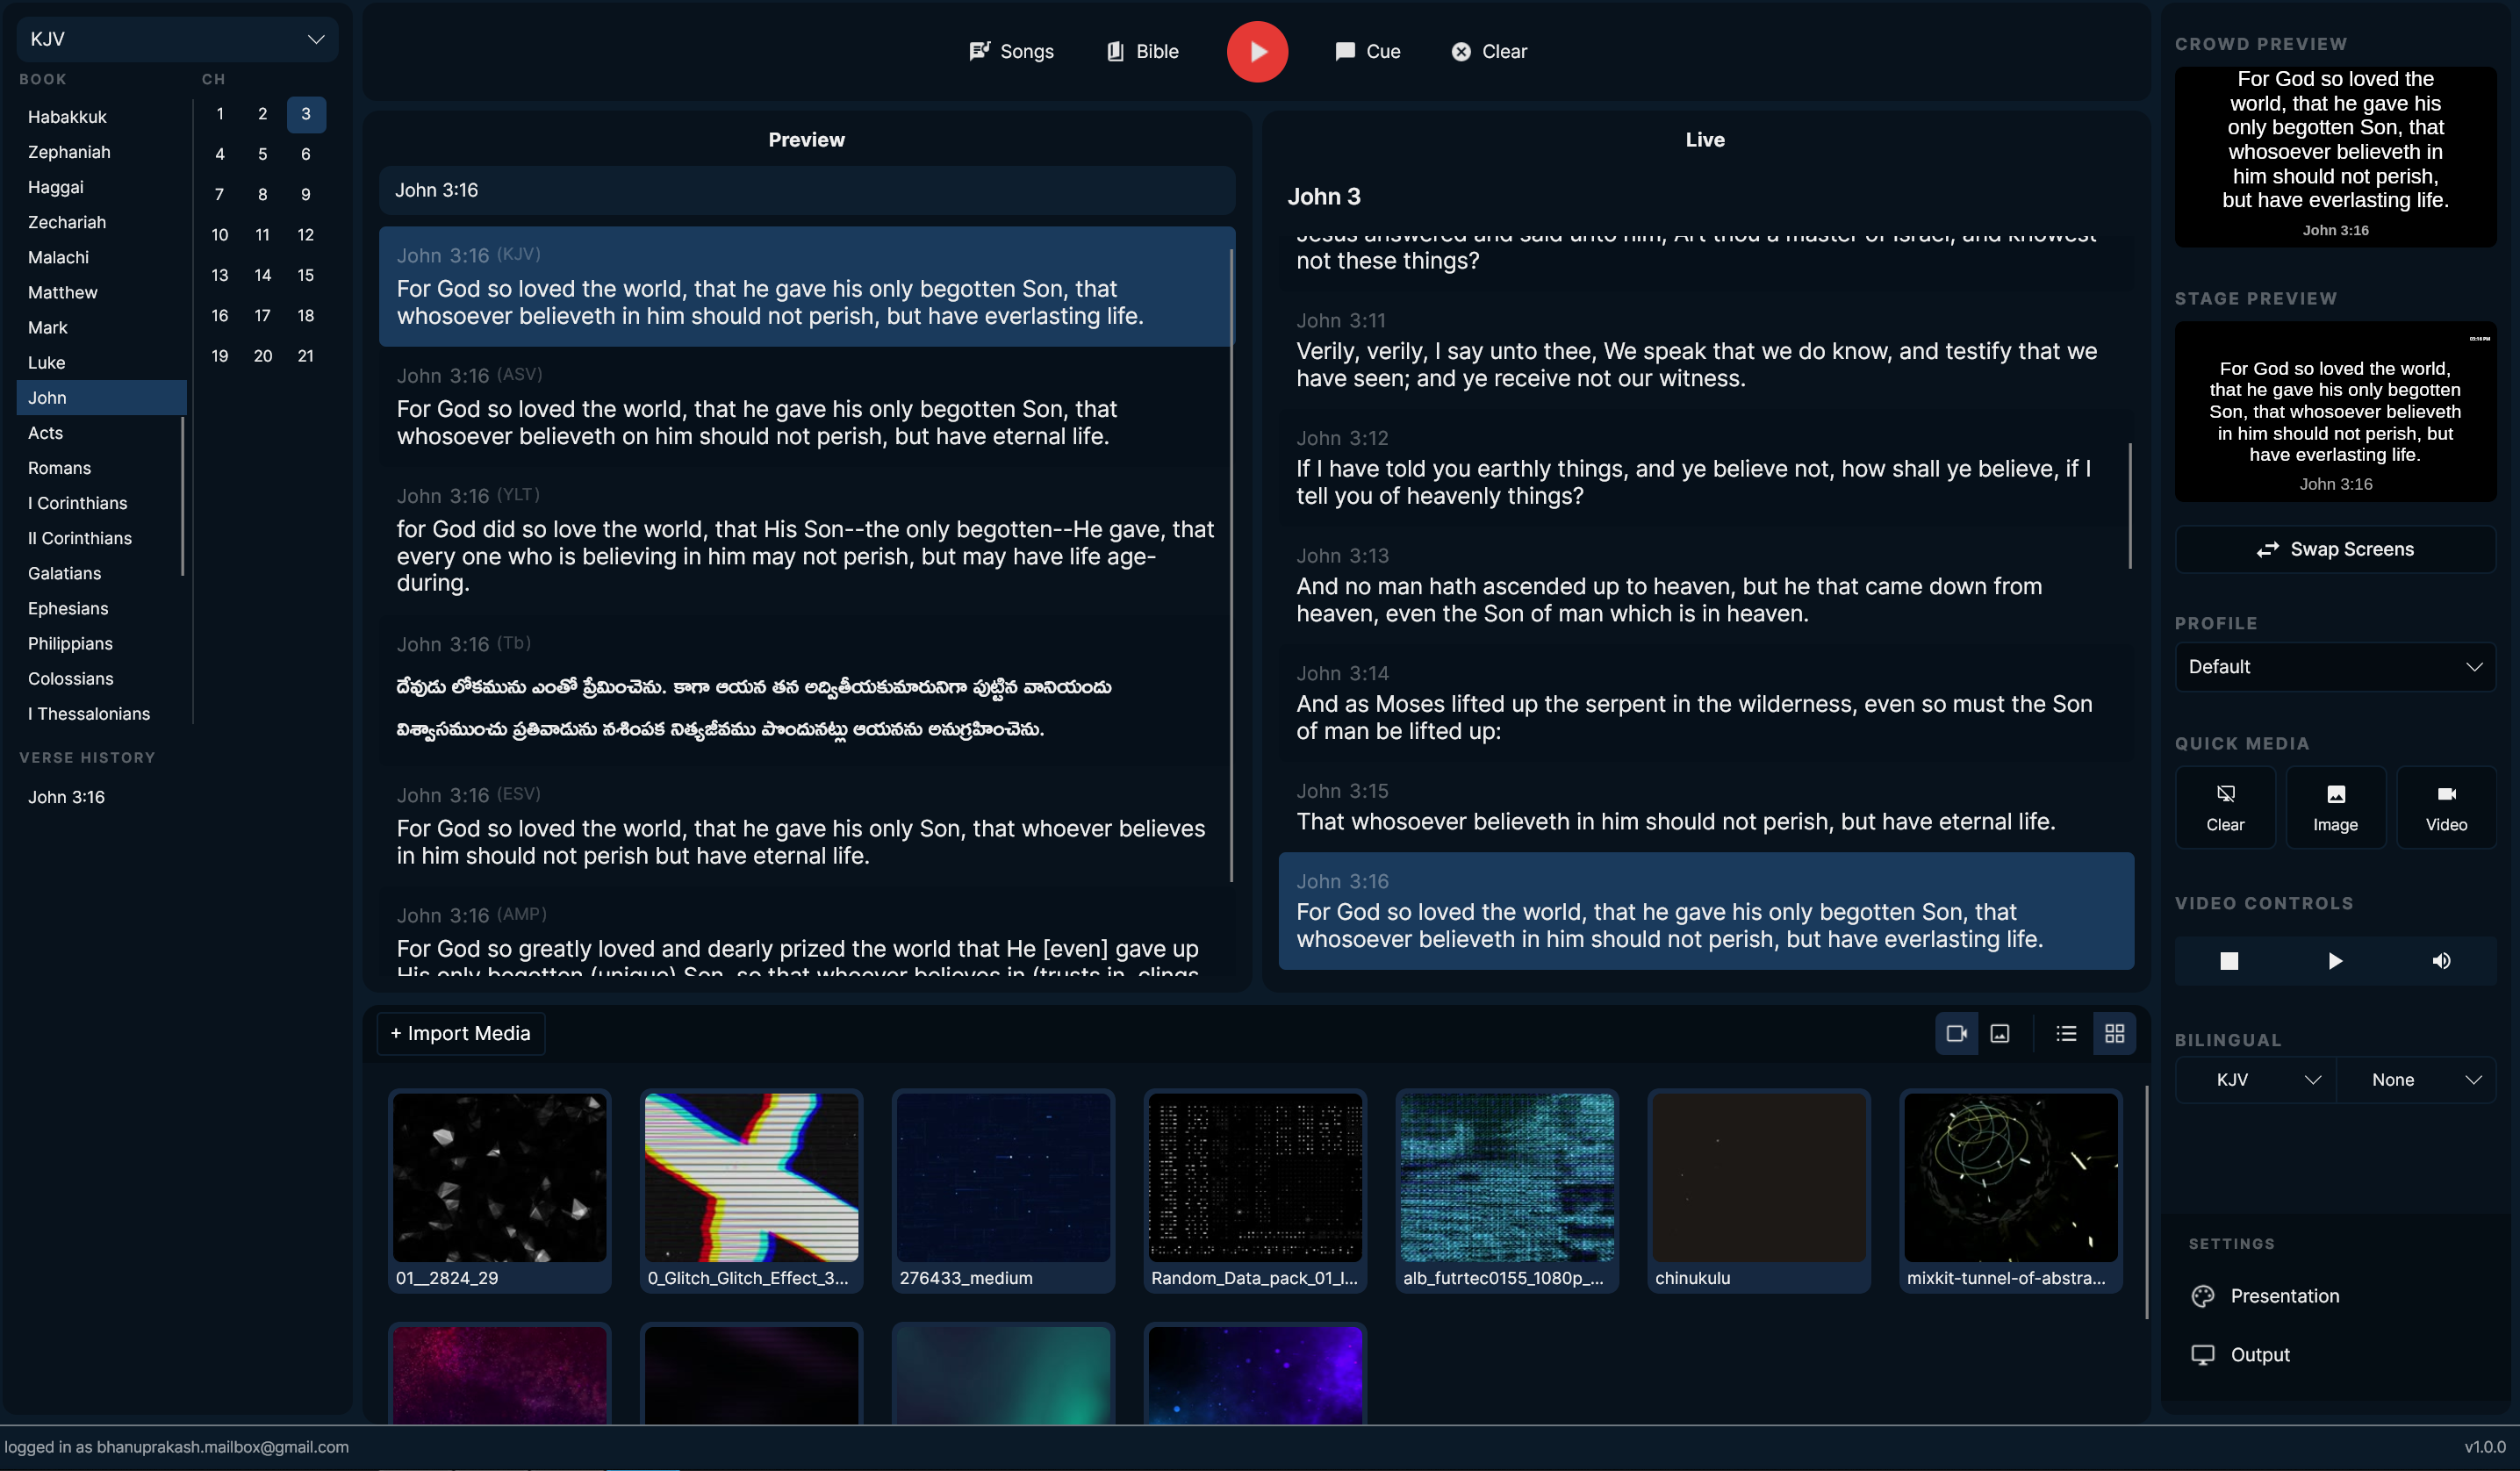
Task: Show only images in the media filter
Action: coord(2000,1033)
